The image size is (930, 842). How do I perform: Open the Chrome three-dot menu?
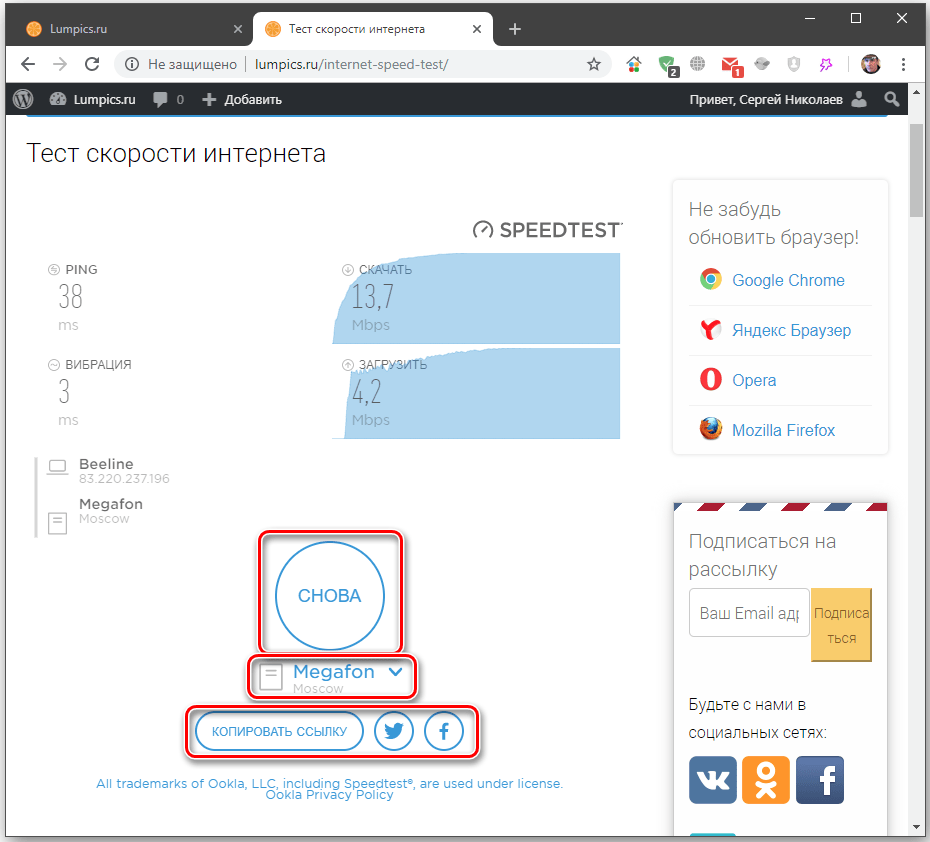click(x=906, y=64)
